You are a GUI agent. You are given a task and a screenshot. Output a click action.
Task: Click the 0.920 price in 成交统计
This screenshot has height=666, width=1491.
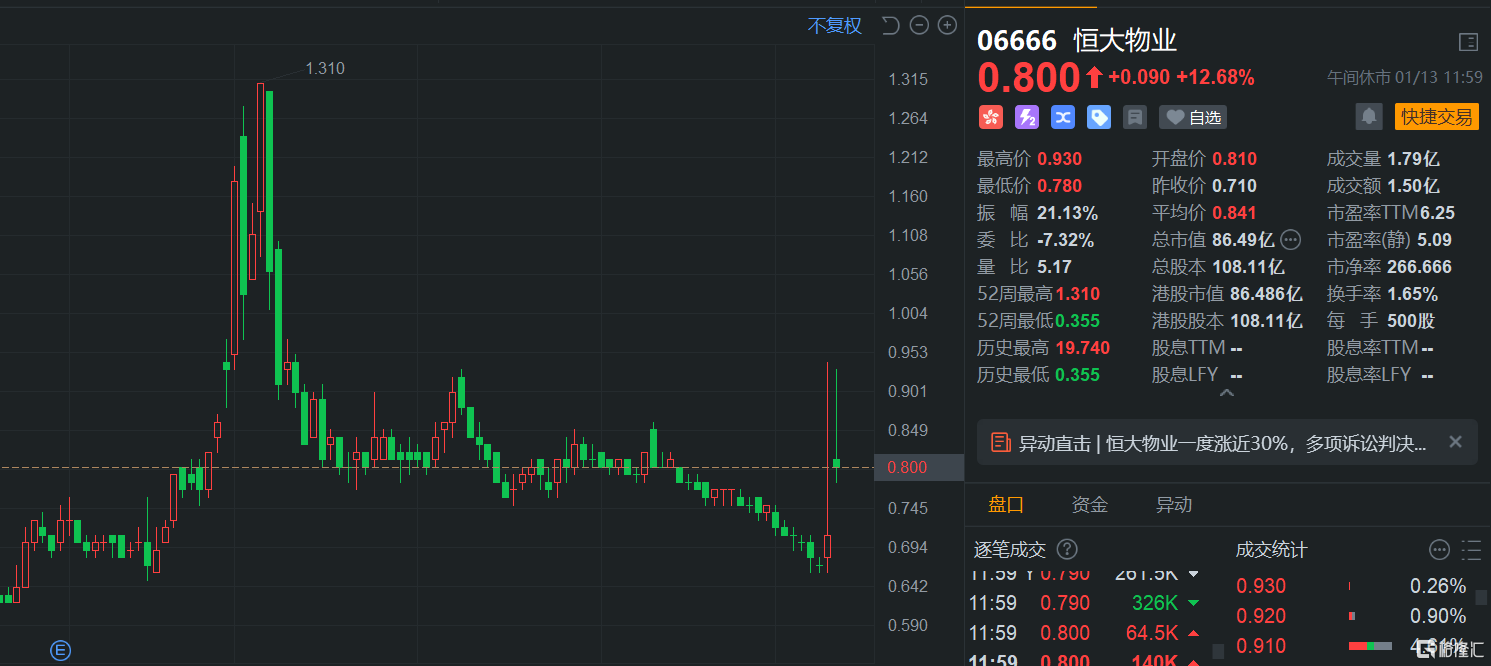1262,616
